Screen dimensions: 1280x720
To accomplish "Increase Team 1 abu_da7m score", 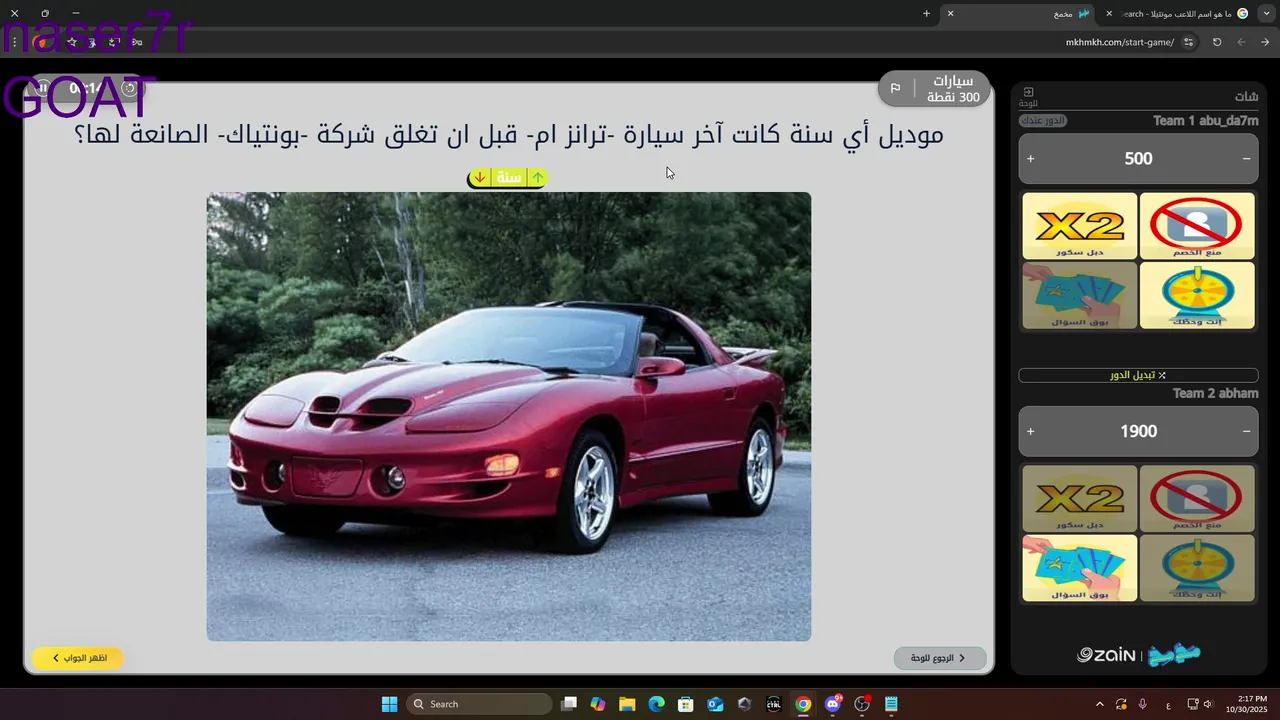I will pos(1030,158).
